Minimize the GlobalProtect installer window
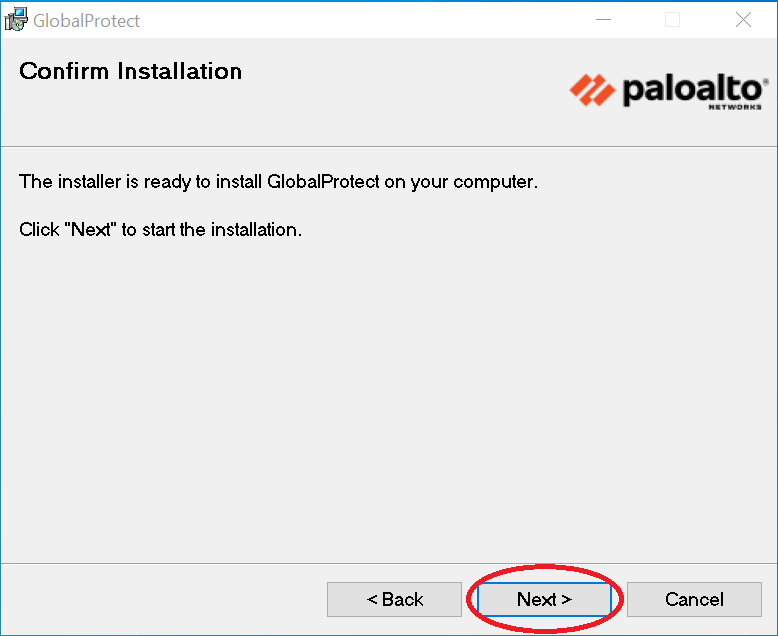 point(601,20)
